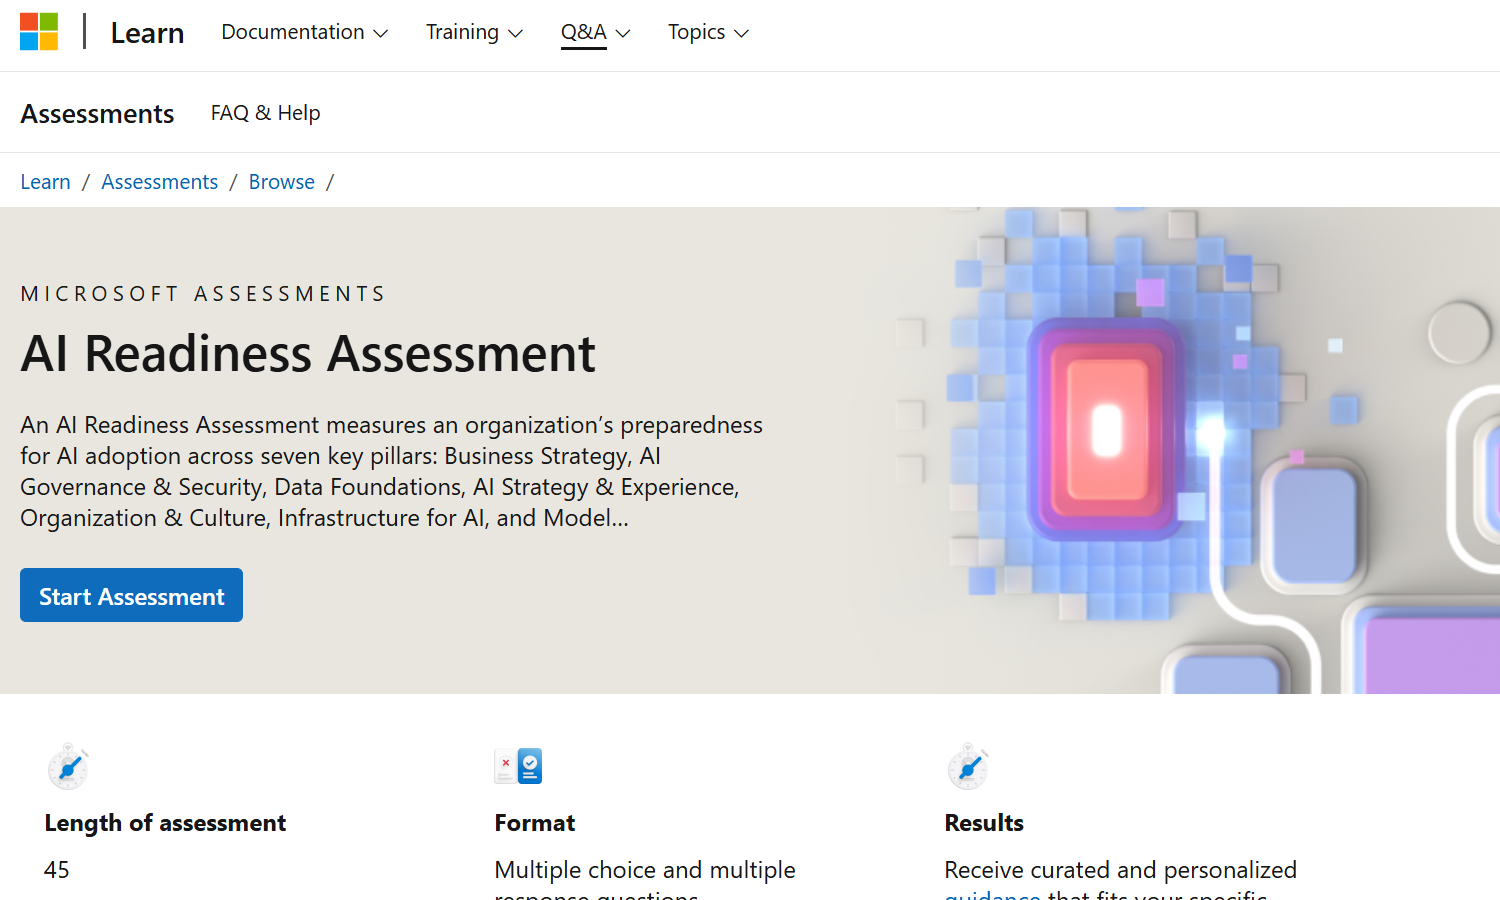Expand the Q&A dropdown menu
The width and height of the screenshot is (1500, 900).
(595, 33)
